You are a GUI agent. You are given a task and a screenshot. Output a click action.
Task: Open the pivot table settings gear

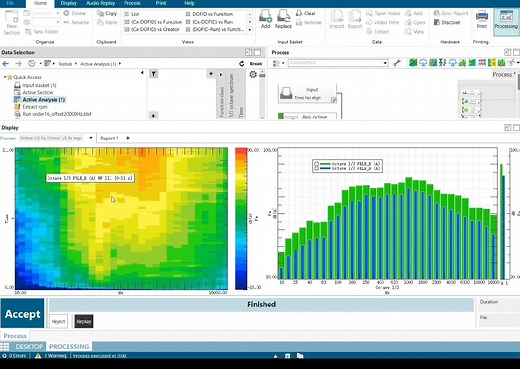click(x=253, y=74)
